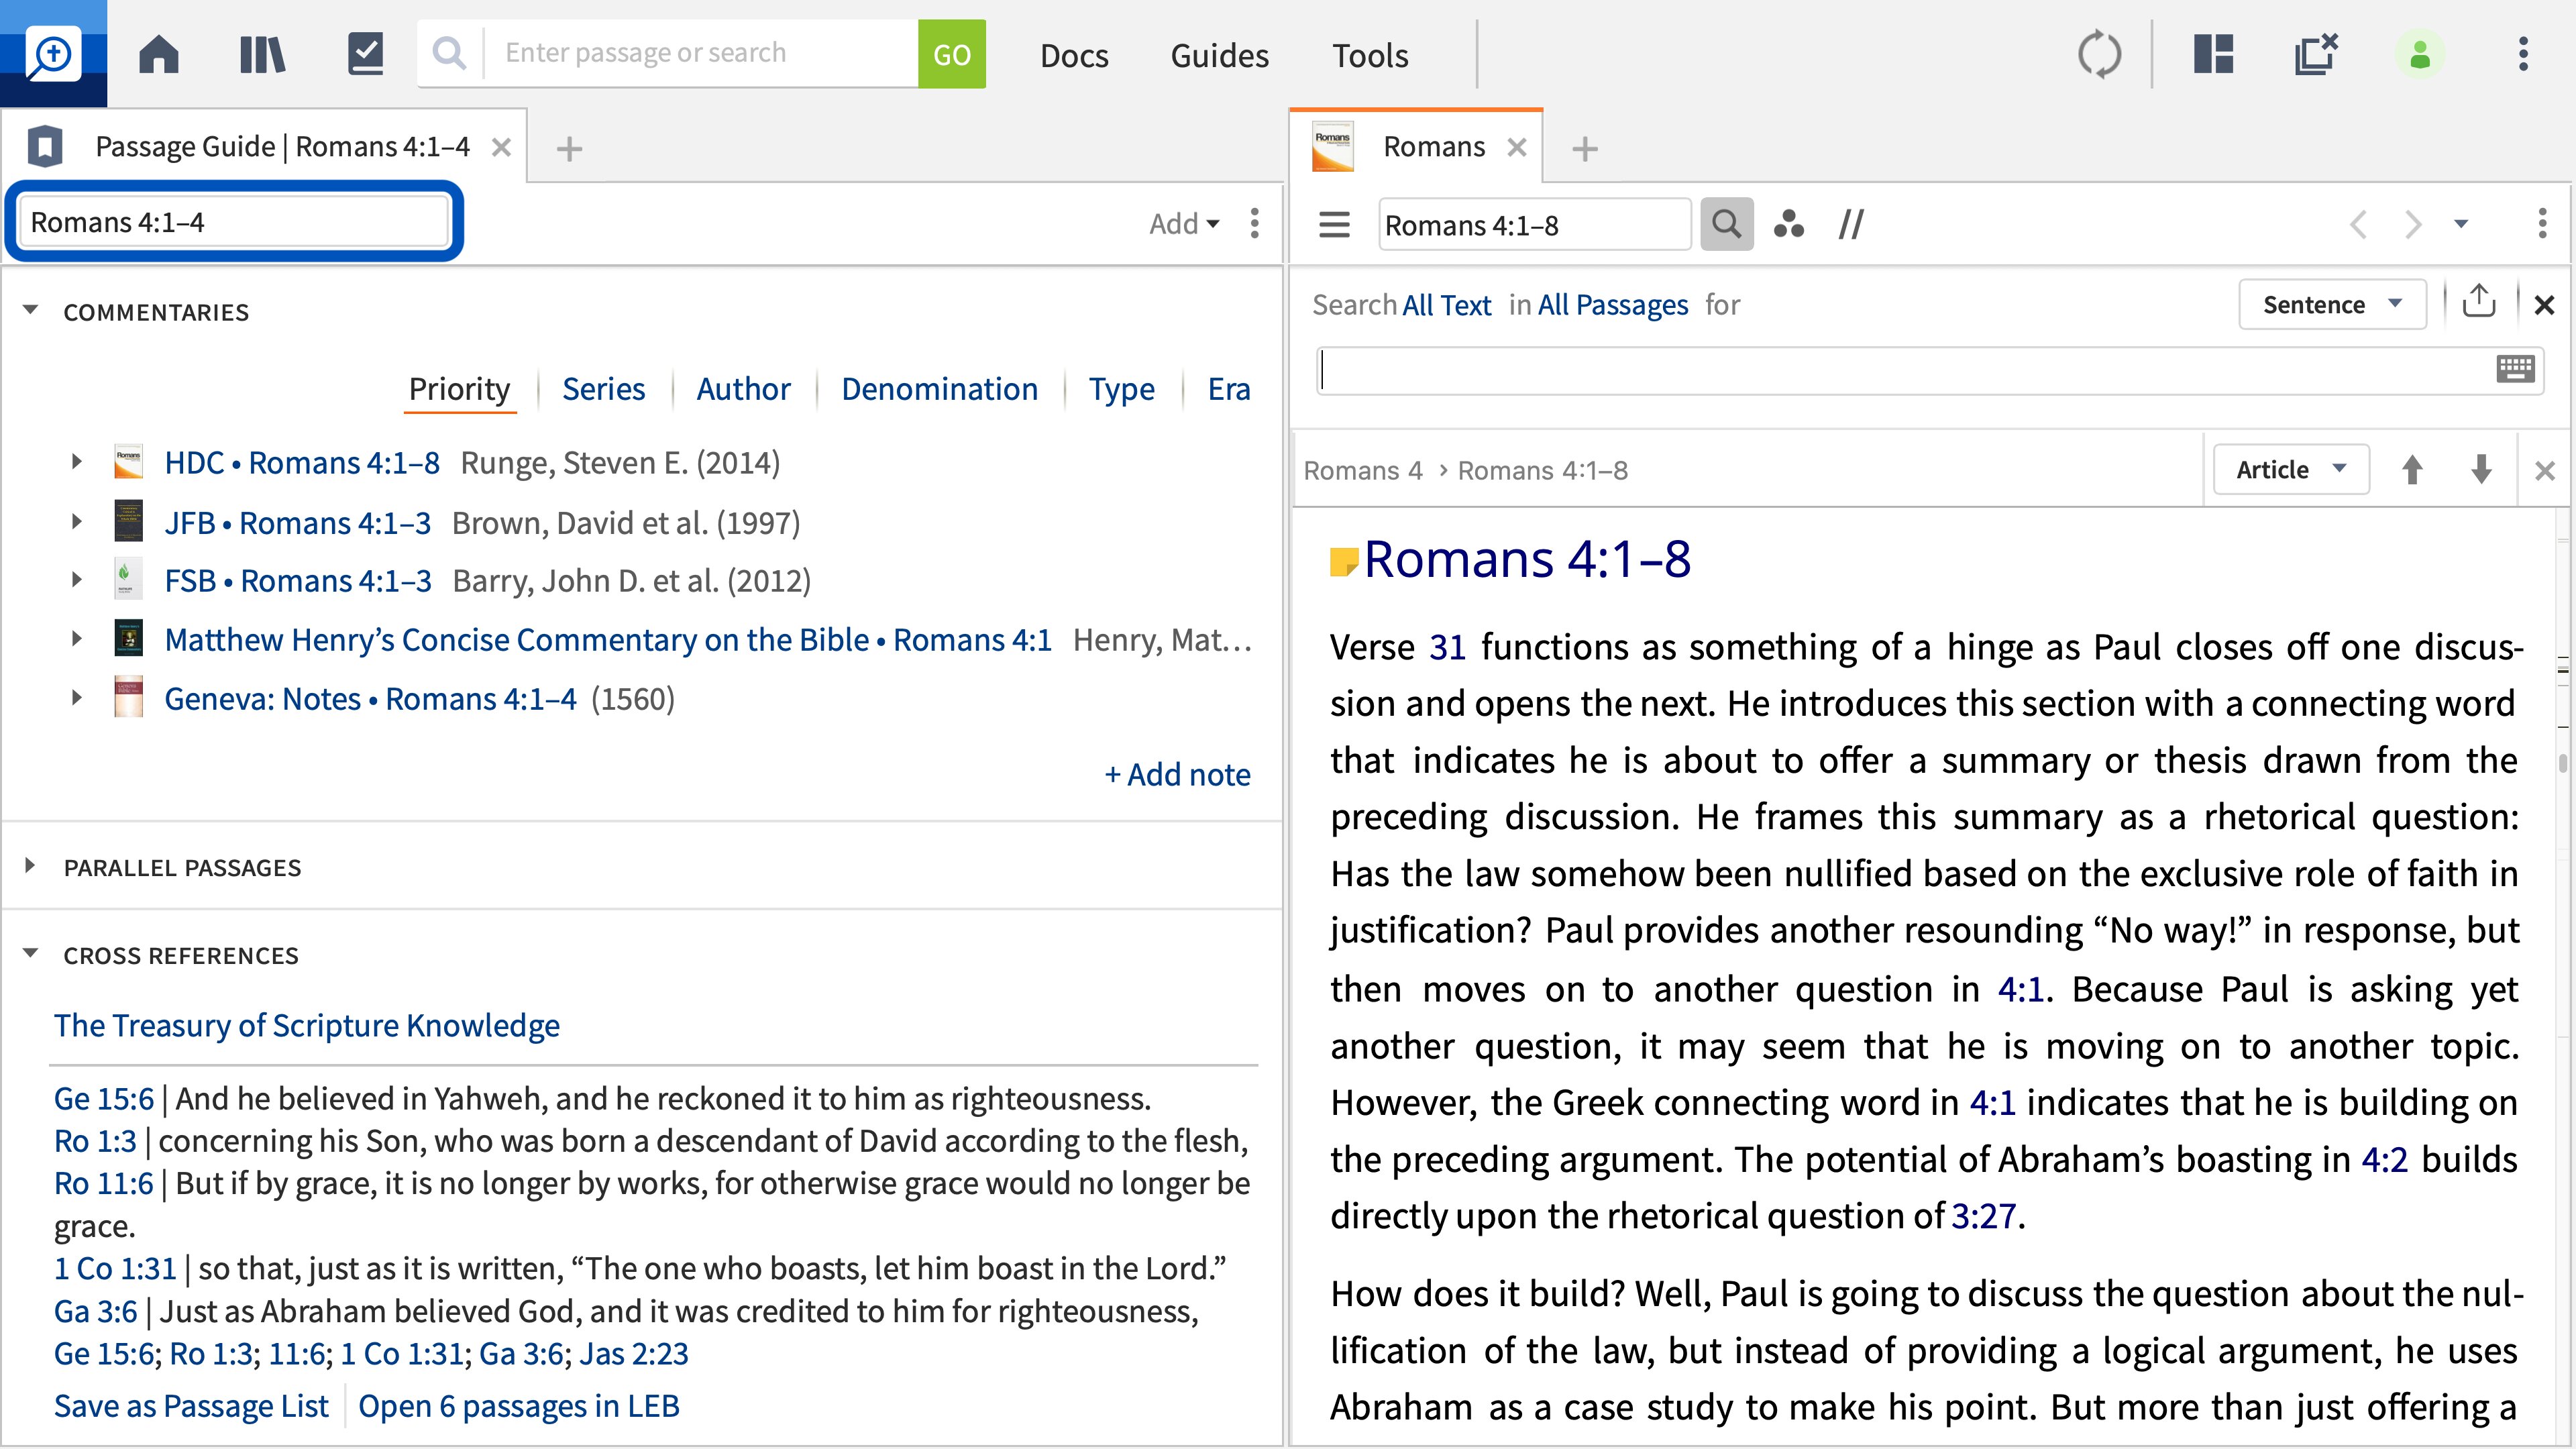Click the yellow note icon beside the heading
The height and width of the screenshot is (1449, 2576).
[1343, 562]
